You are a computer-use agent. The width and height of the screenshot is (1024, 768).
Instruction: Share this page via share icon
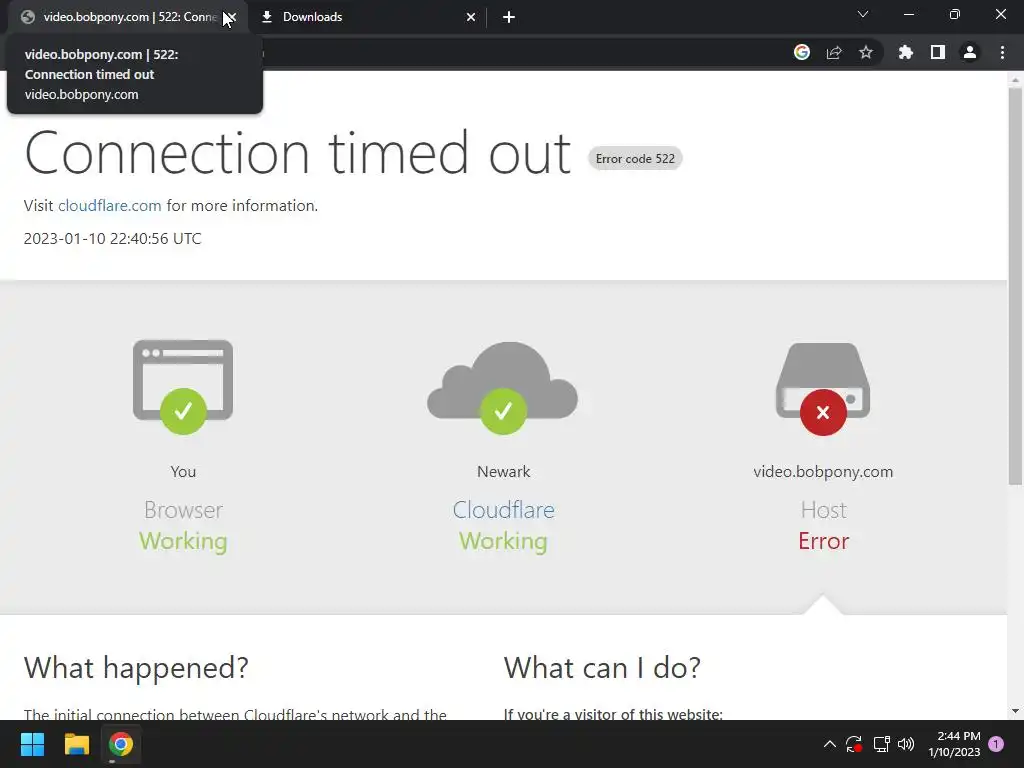tap(834, 52)
